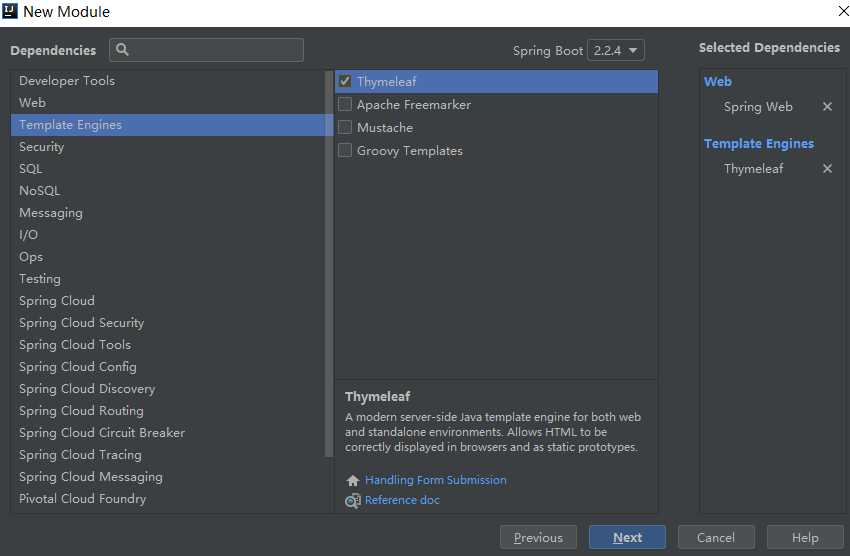
Task: Click the home icon beside Handling Form Submission
Action: pyautogui.click(x=353, y=480)
